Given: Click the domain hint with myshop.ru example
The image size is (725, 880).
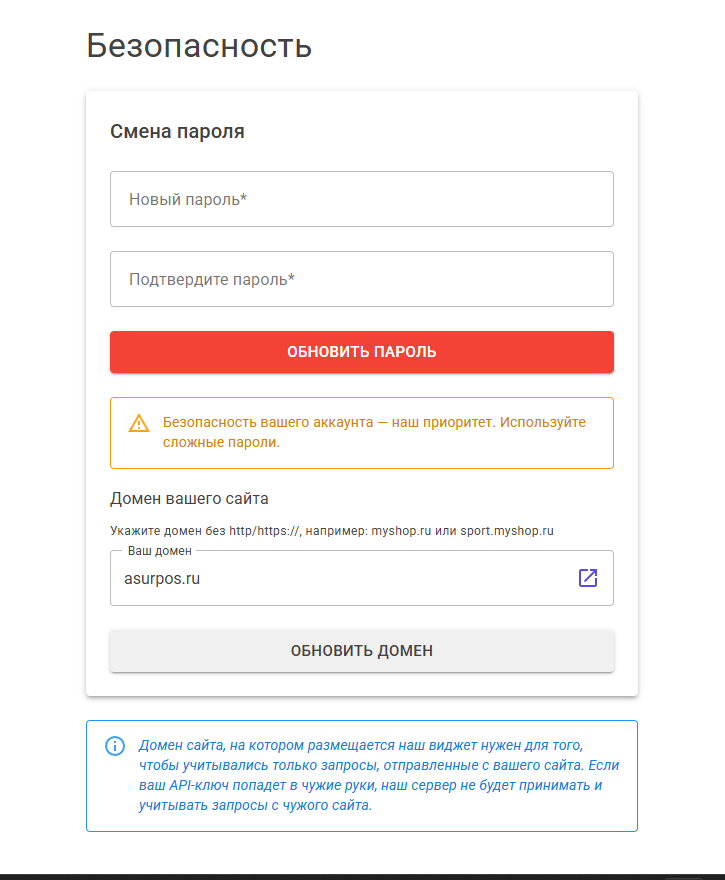Looking at the screenshot, I should coord(332,531).
